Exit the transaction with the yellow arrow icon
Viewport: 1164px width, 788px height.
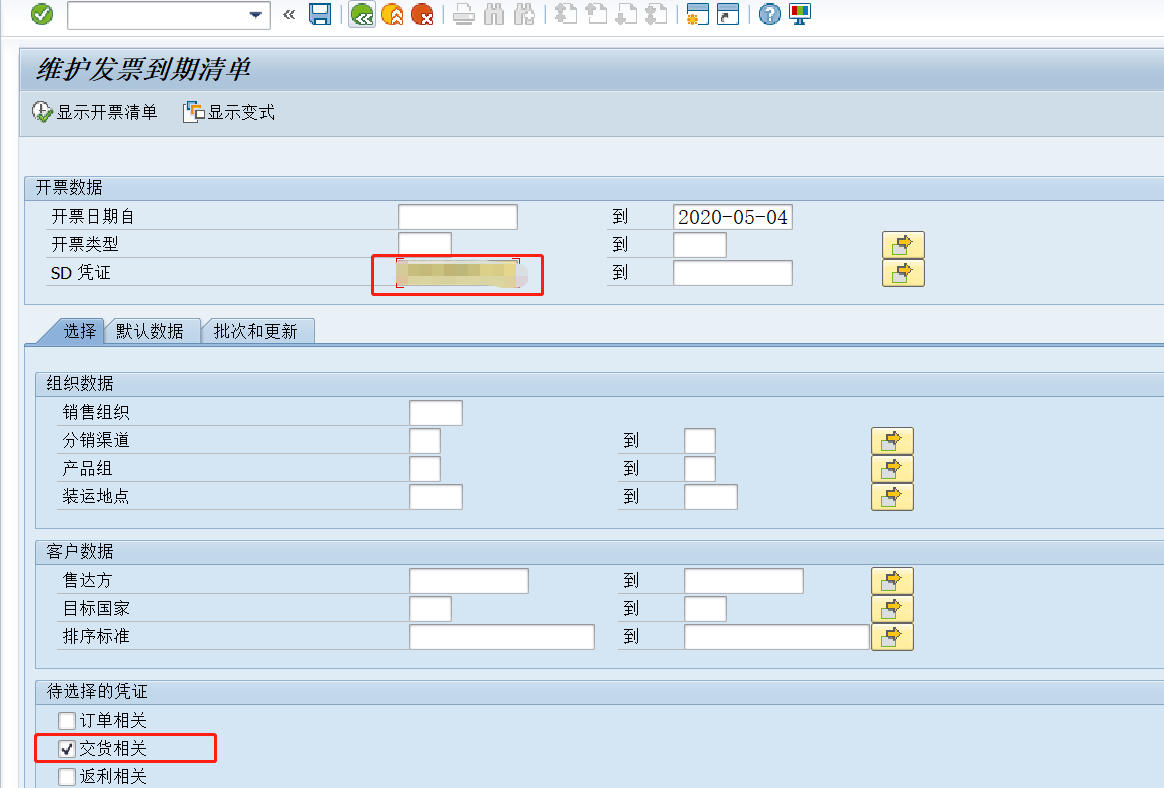coord(391,15)
